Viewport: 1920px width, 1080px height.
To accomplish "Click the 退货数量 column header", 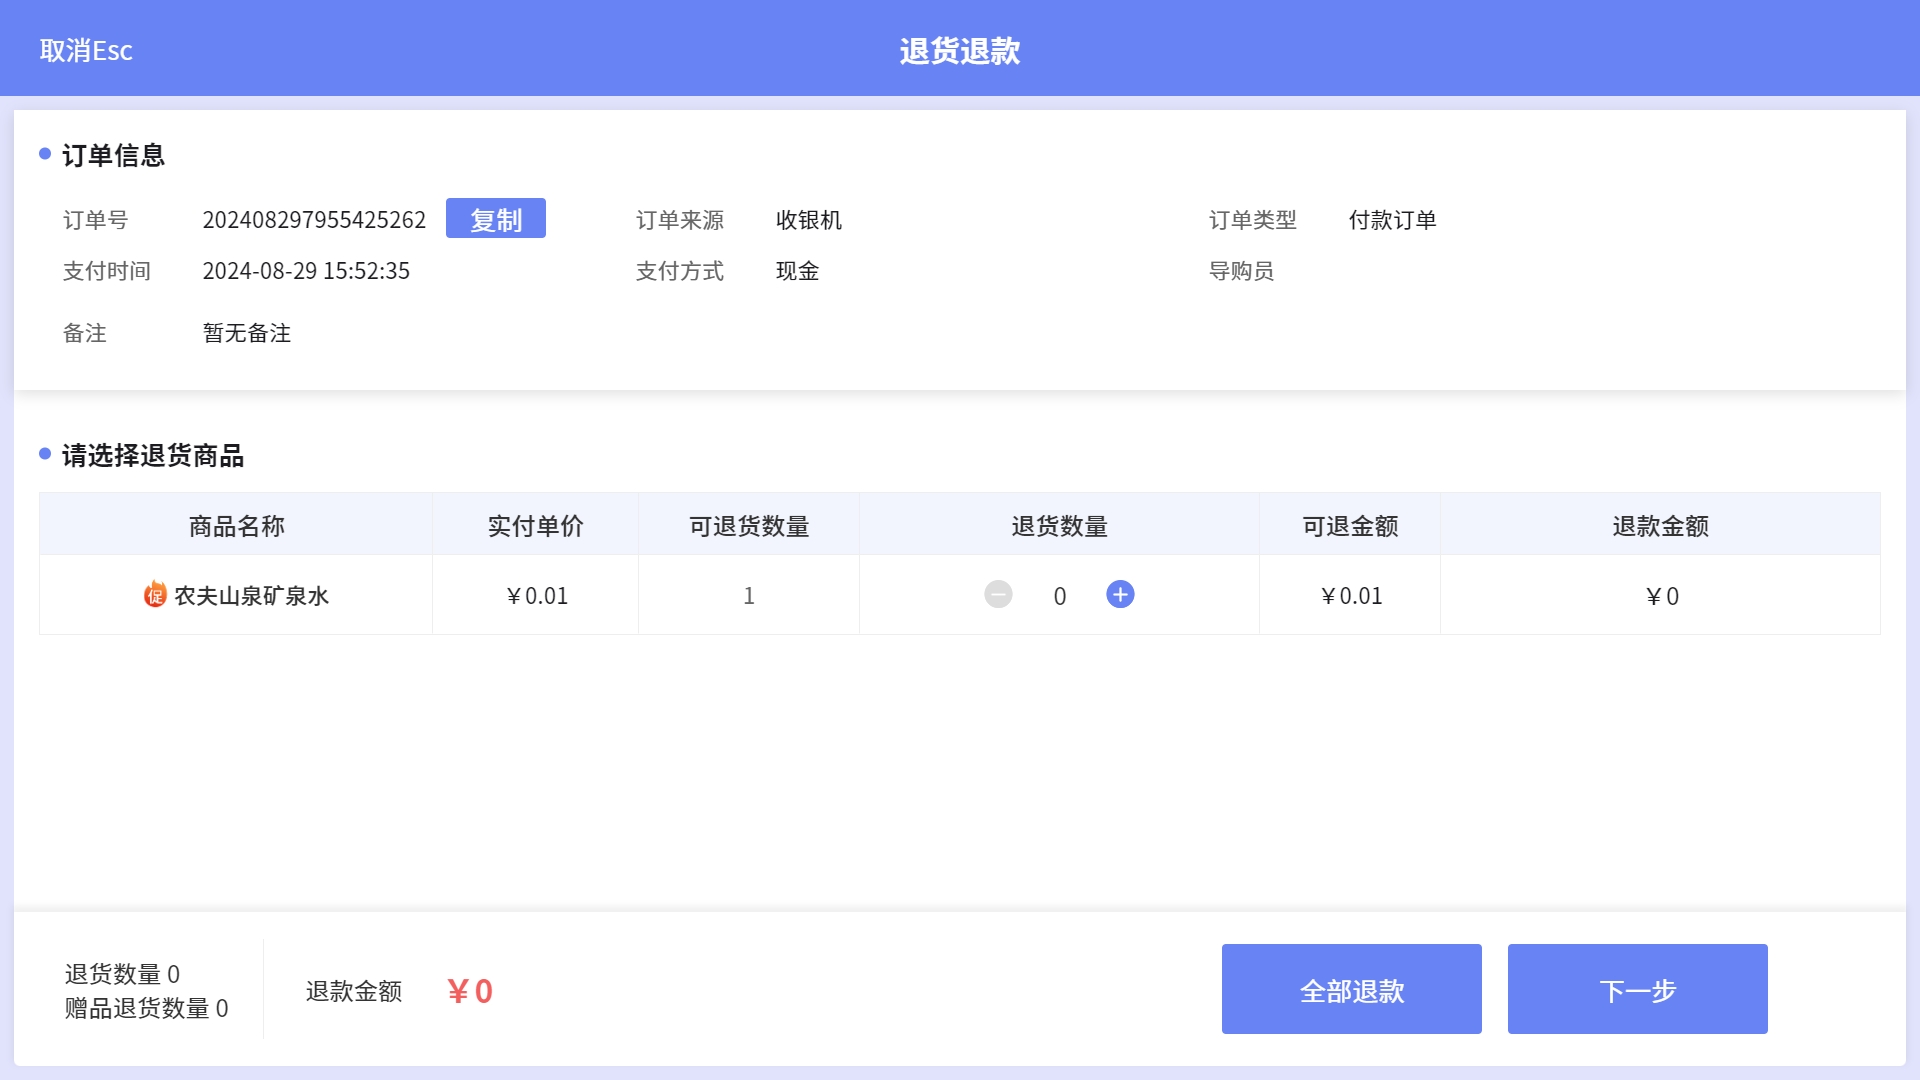I will [x=1059, y=526].
